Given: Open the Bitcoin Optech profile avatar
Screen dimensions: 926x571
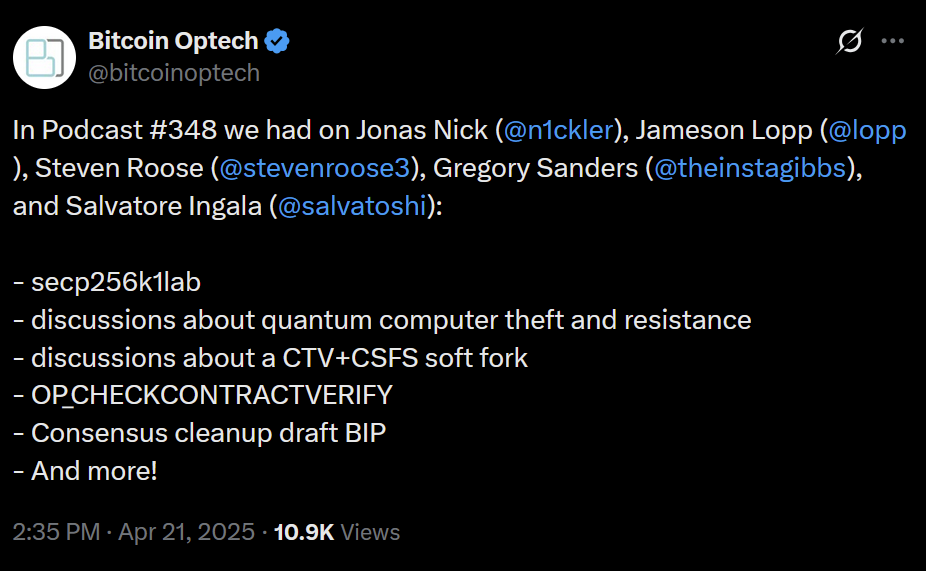Looking at the screenshot, I should point(45,58).
